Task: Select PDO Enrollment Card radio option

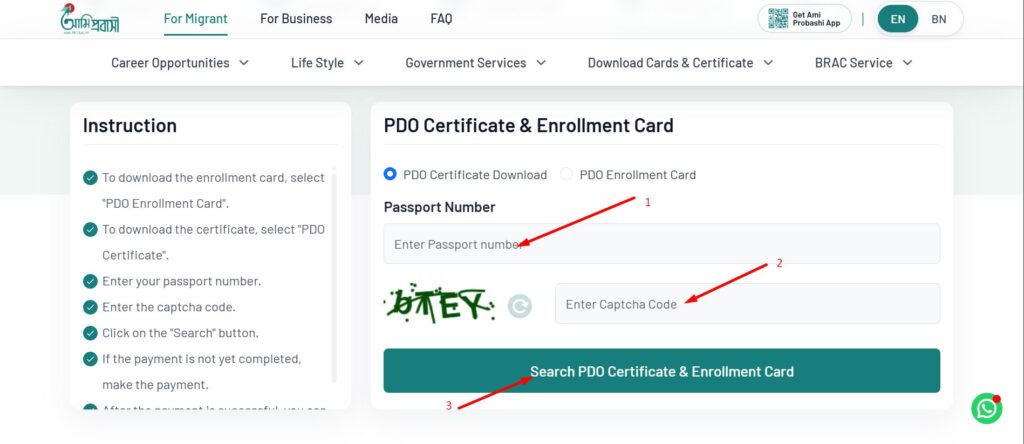Action: coord(567,174)
